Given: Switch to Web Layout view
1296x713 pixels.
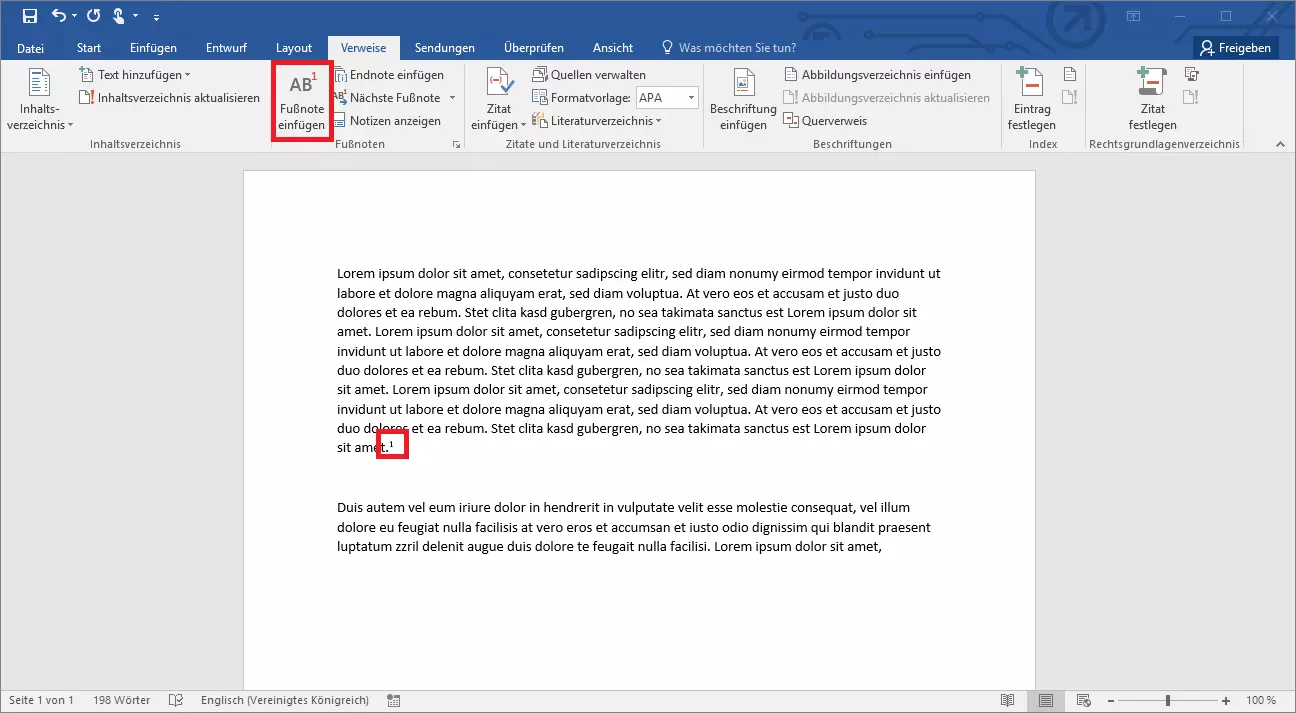Looking at the screenshot, I should 1083,700.
